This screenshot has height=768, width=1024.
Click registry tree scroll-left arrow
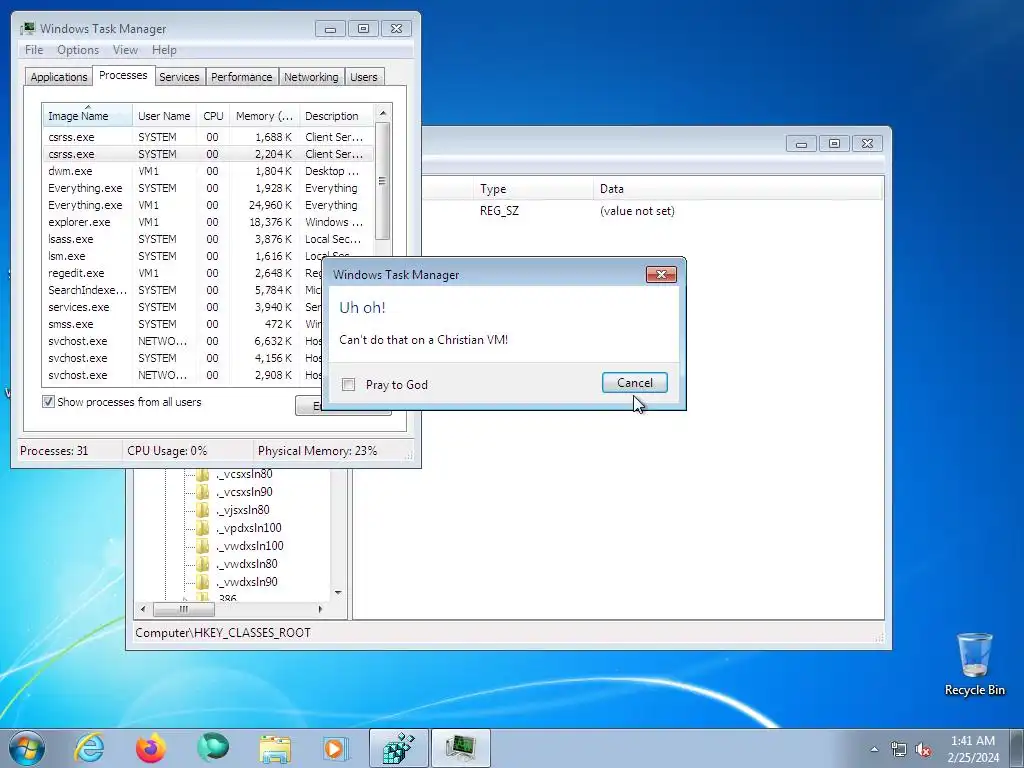point(143,609)
